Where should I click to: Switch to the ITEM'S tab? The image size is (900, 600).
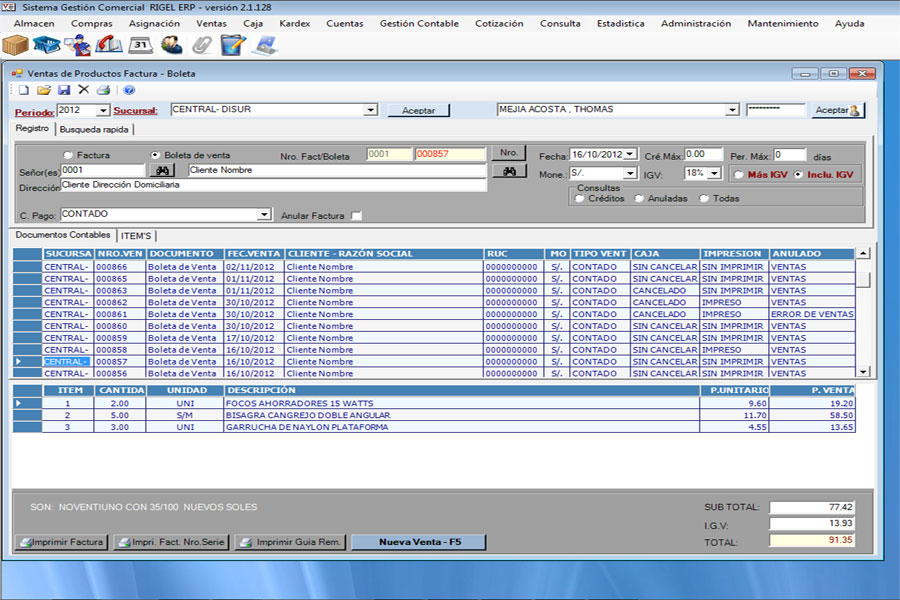coord(136,235)
